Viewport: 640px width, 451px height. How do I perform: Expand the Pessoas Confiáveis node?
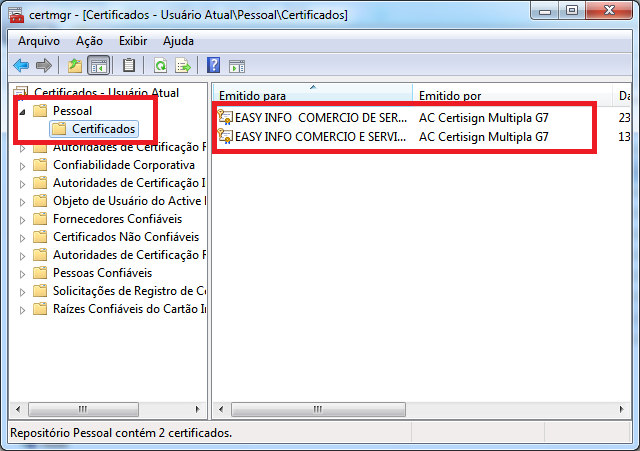(x=22, y=273)
